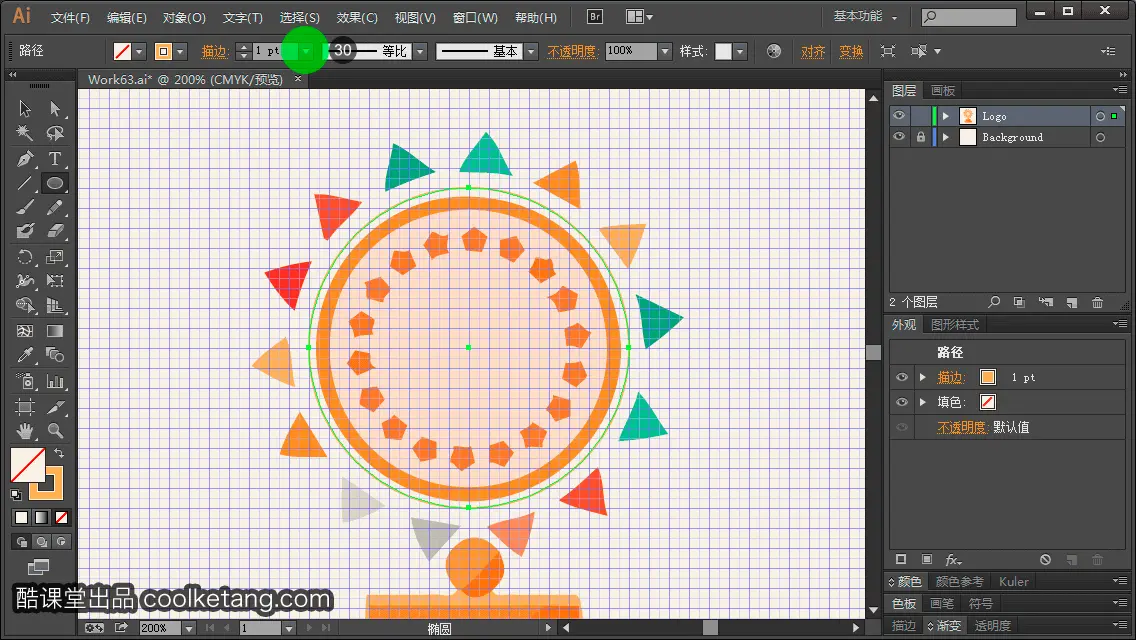The image size is (1136, 640).
Task: Select the Rotate tool
Action: pyautogui.click(x=25, y=257)
